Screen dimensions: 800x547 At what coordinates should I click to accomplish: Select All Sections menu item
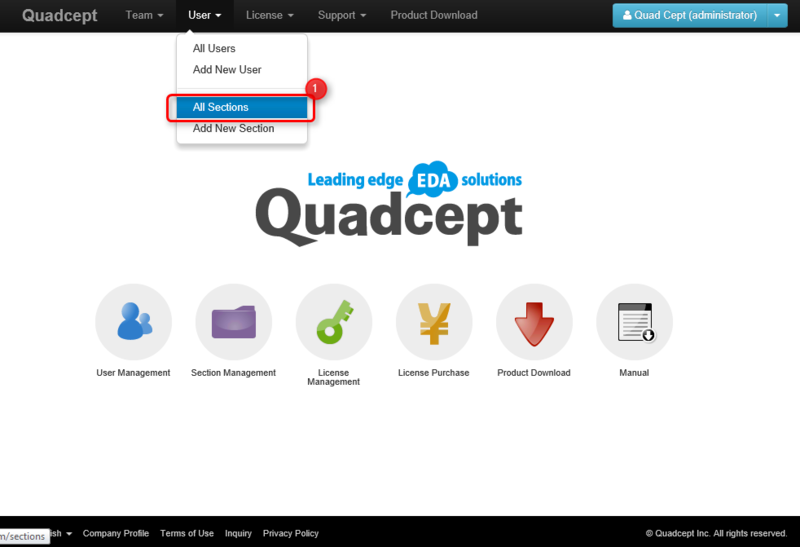pyautogui.click(x=242, y=107)
